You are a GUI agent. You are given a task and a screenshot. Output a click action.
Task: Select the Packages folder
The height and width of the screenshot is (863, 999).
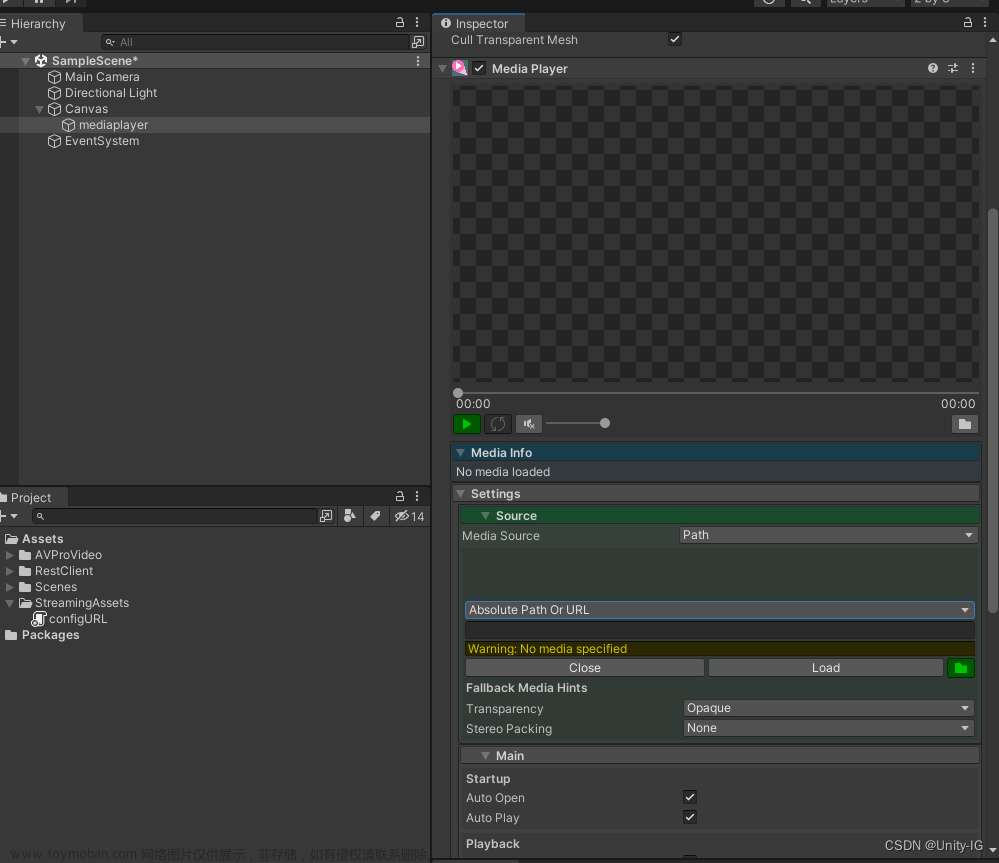coord(50,635)
